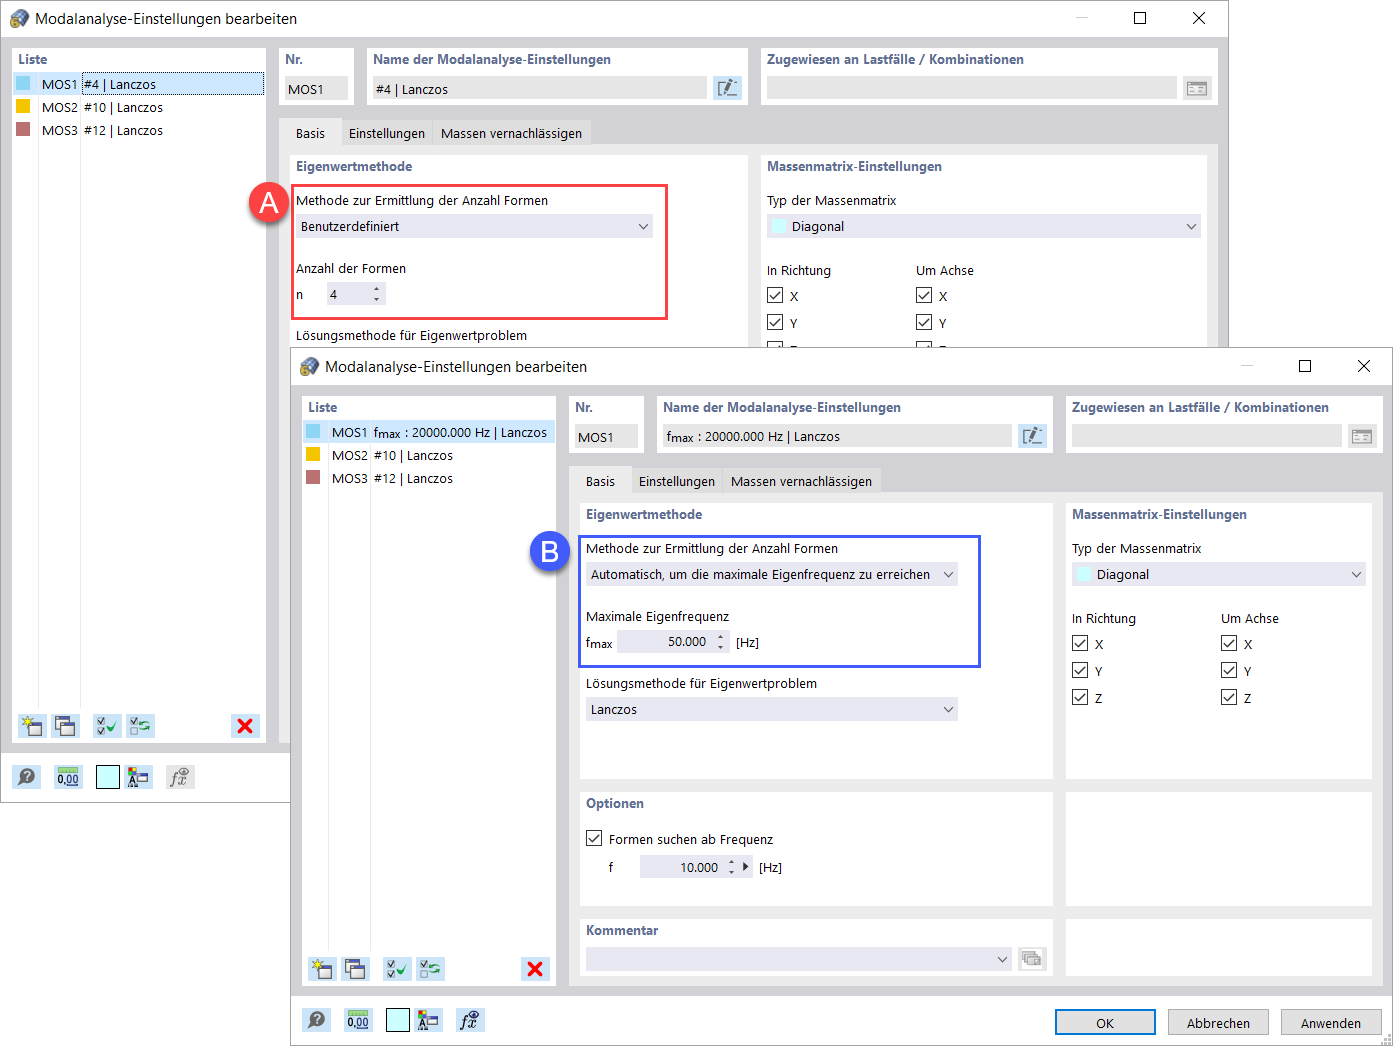Uncheck In Richtung Z in the front window

click(x=1080, y=697)
